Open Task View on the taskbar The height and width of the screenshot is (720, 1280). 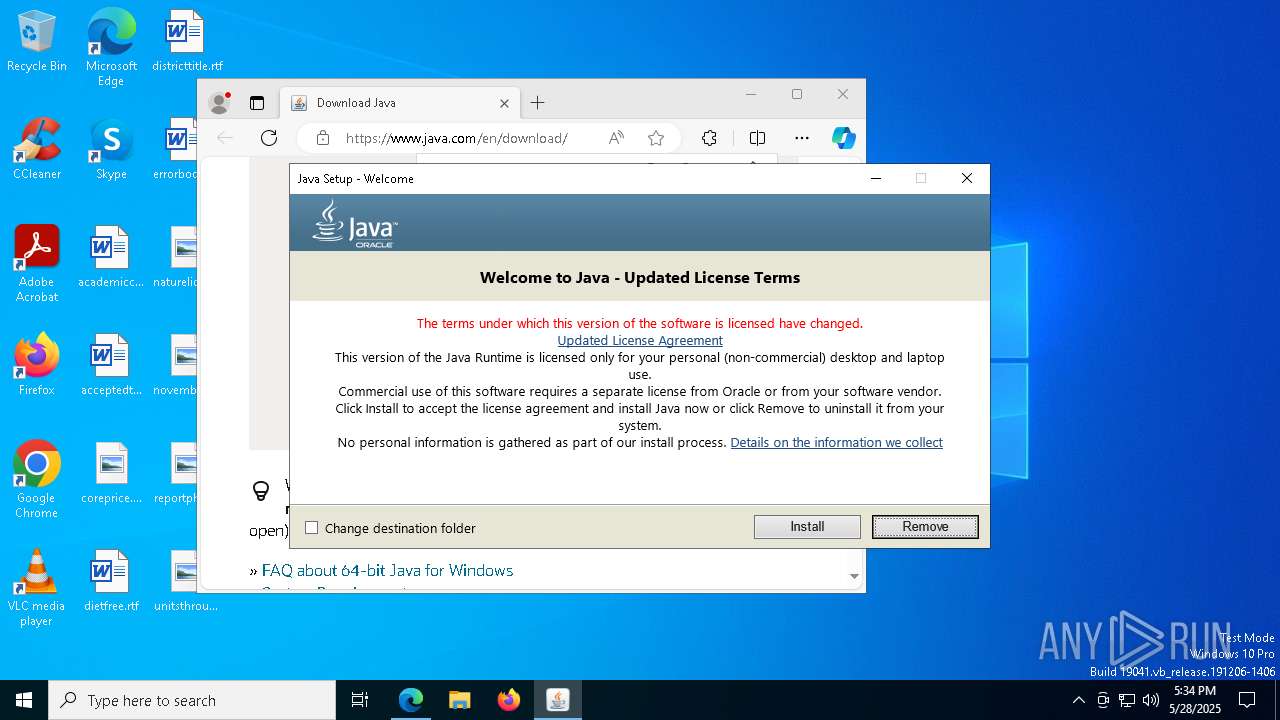[360, 700]
